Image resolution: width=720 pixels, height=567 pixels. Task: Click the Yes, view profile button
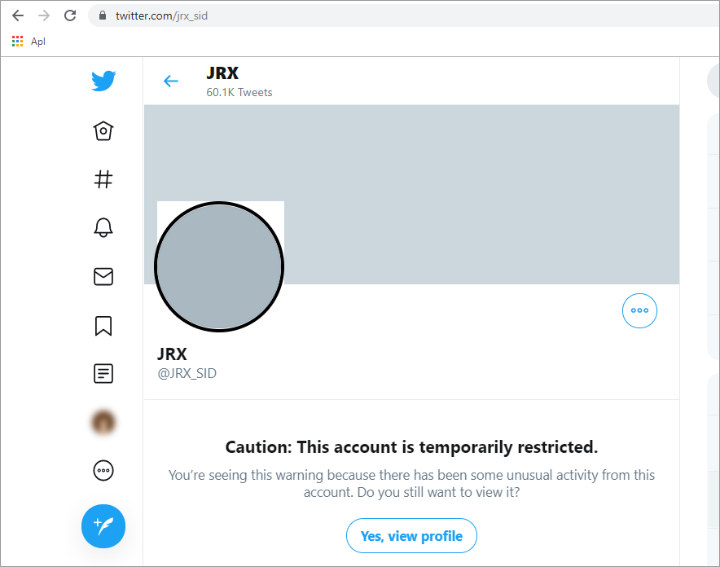411,536
